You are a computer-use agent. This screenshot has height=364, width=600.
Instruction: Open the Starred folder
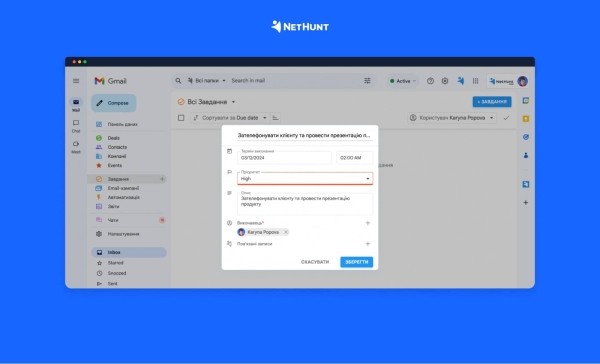click(116, 263)
